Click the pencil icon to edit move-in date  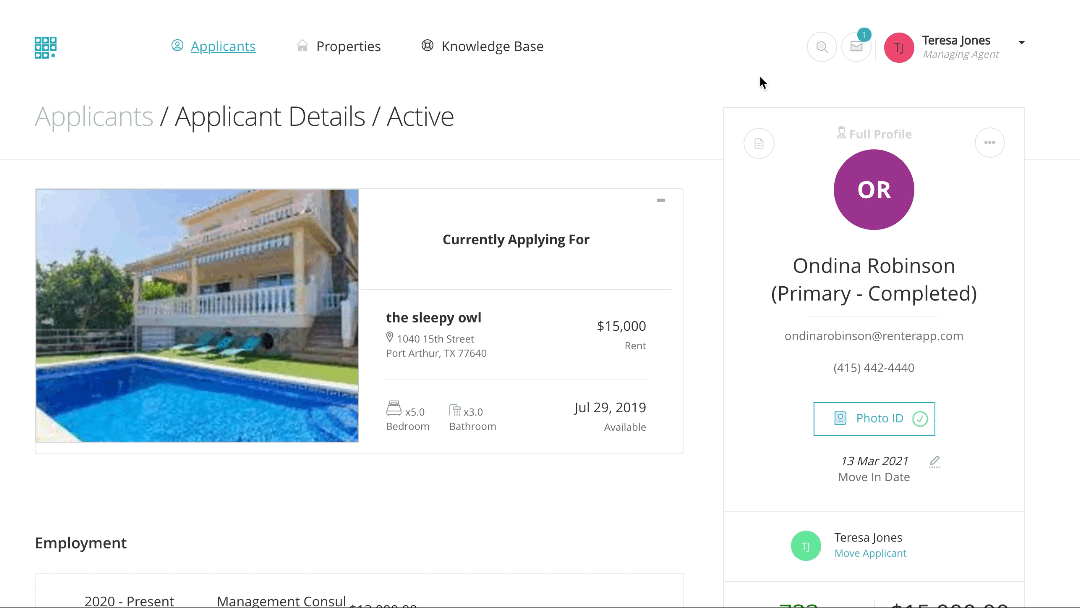(935, 462)
